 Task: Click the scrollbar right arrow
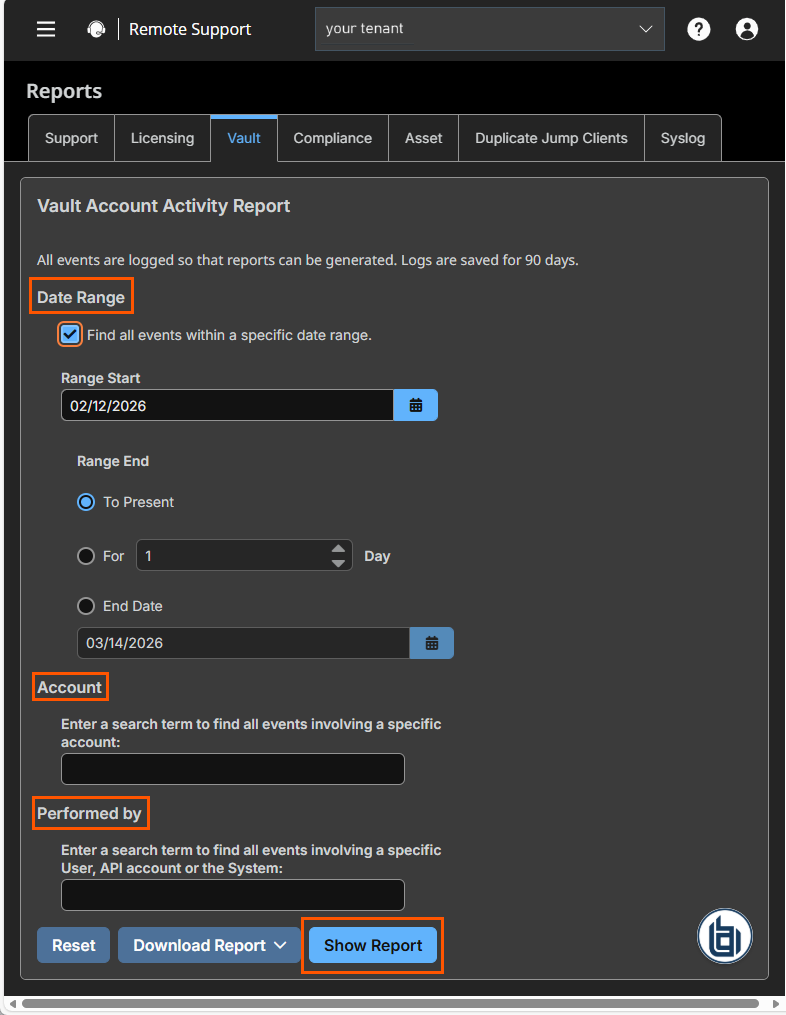[x=776, y=1004]
